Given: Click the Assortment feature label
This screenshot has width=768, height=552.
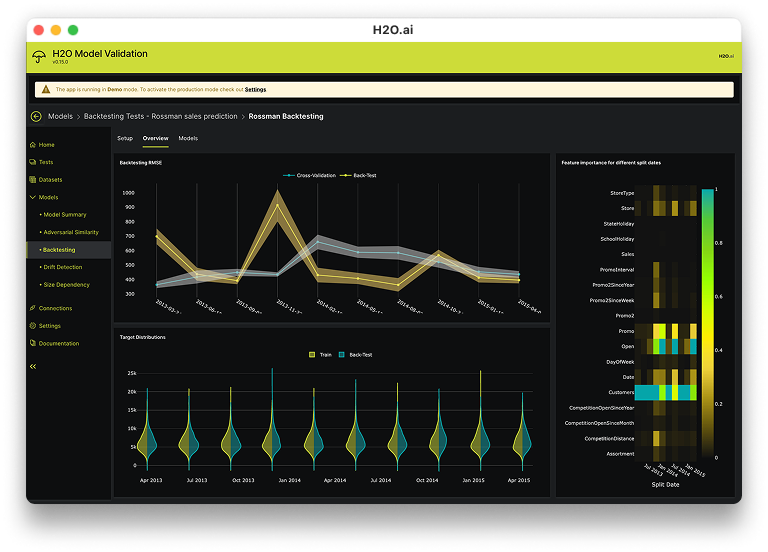Looking at the screenshot, I should (620, 454).
